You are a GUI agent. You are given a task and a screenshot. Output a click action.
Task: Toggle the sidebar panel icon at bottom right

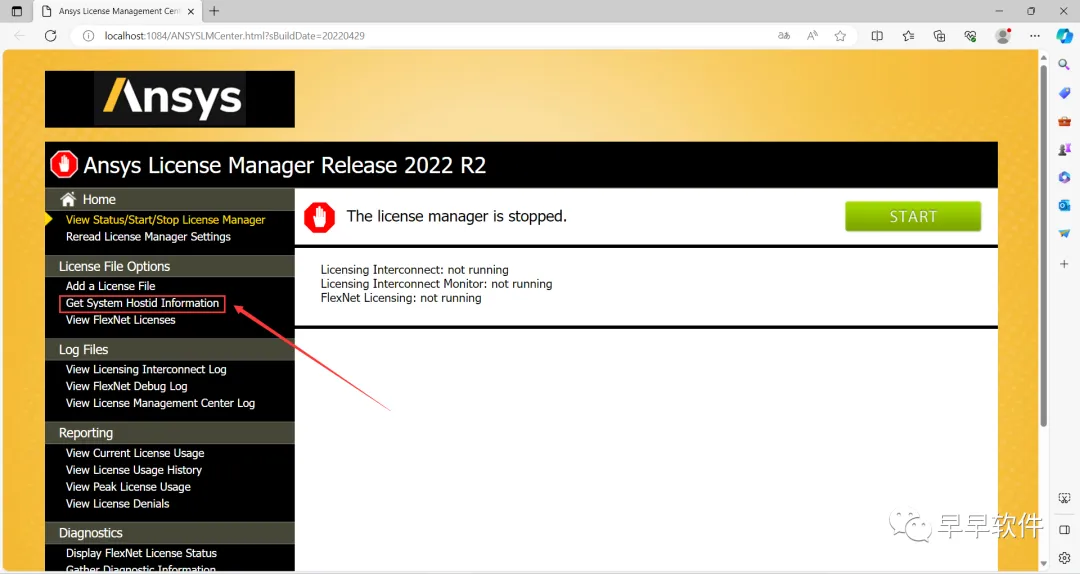coord(1064,530)
